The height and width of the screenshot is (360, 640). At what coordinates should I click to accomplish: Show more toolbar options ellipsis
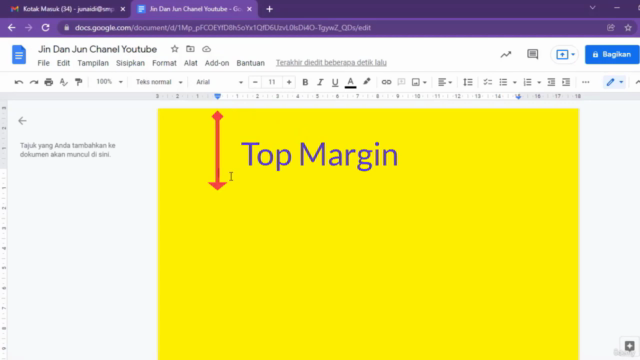click(x=586, y=82)
